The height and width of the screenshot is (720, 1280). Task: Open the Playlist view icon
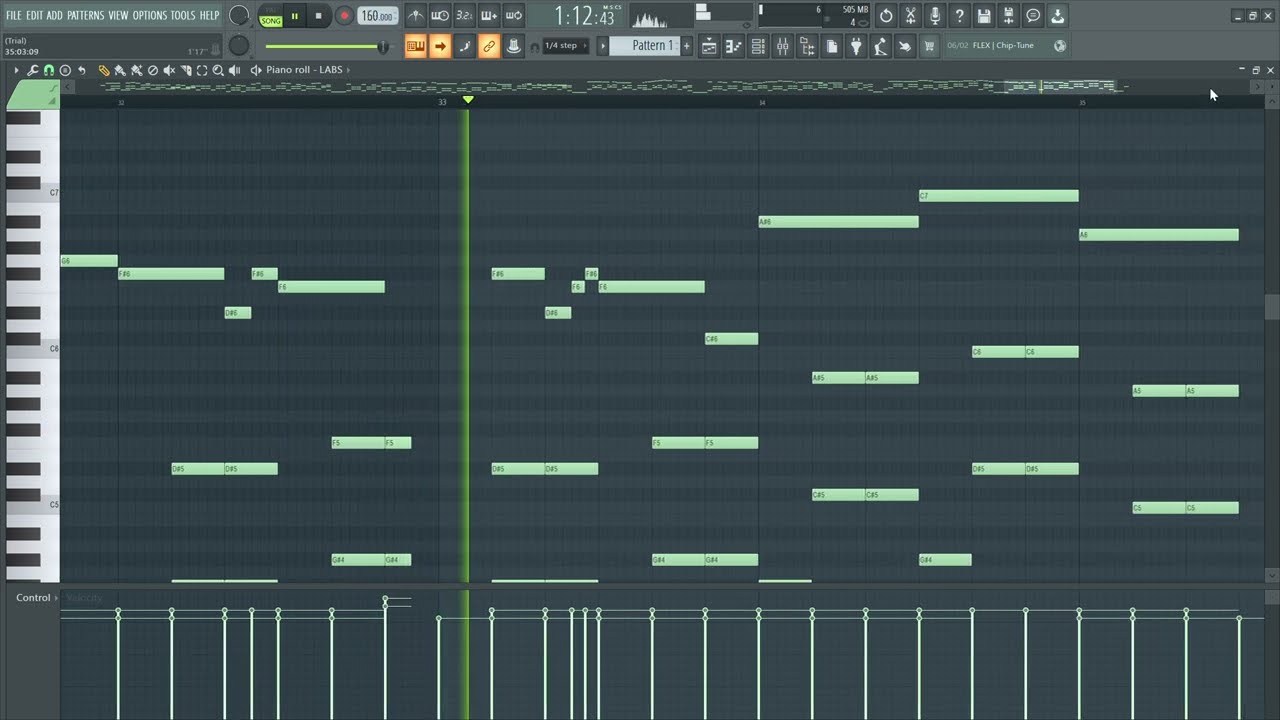pyautogui.click(x=709, y=46)
